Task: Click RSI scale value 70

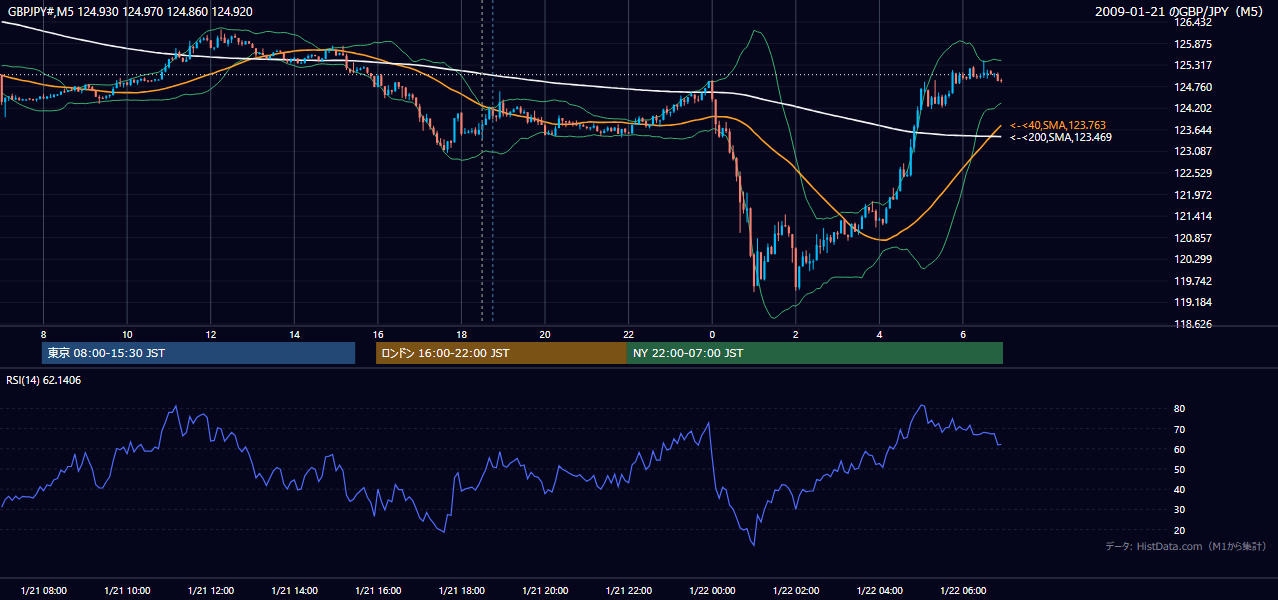Action: [1180, 429]
